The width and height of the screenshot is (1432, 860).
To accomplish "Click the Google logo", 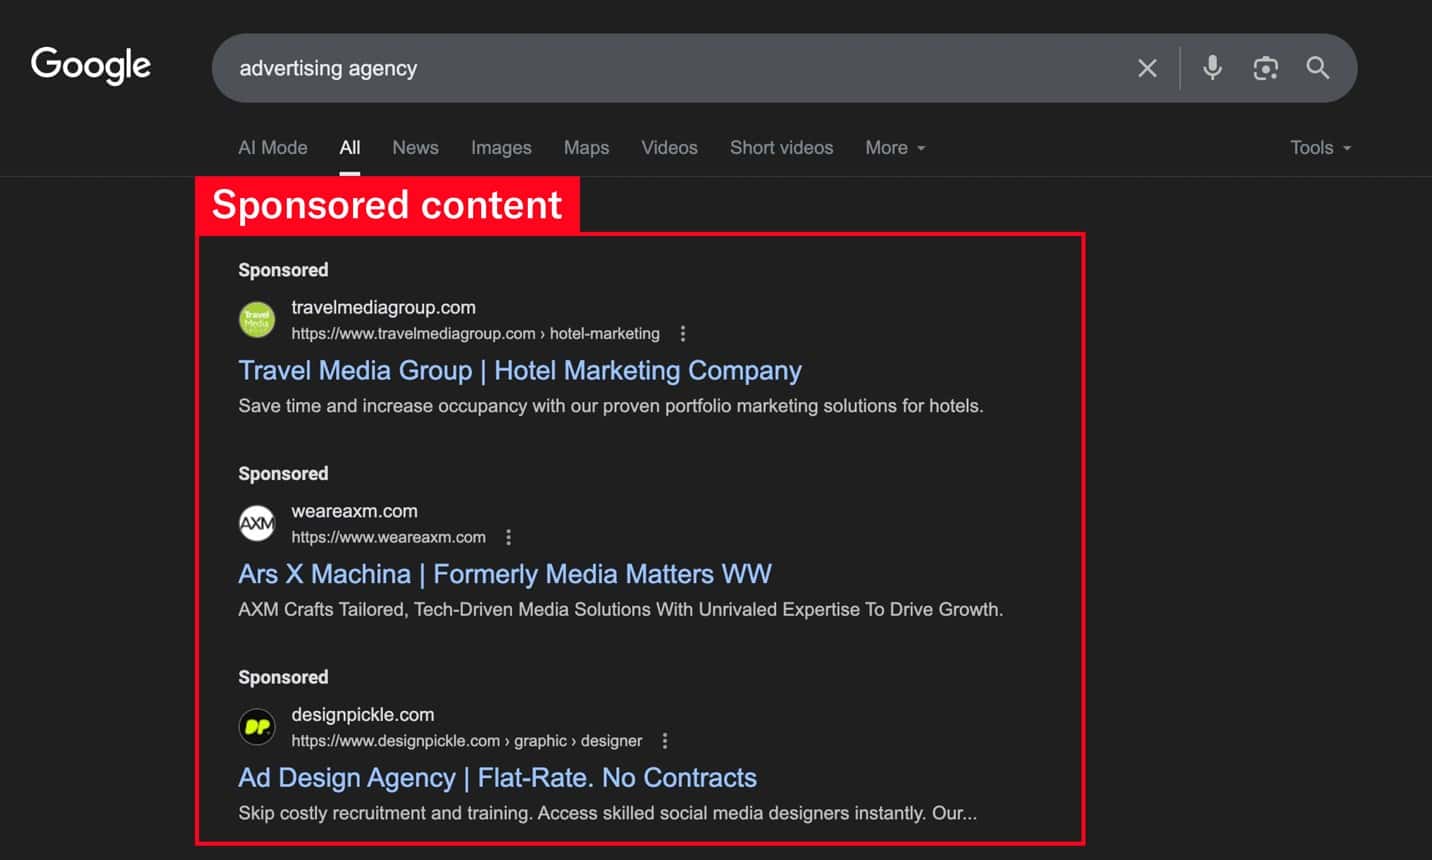I will coord(91,66).
